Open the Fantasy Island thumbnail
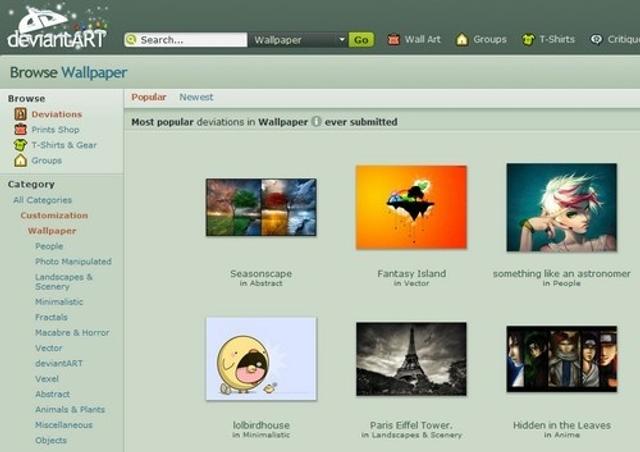The height and width of the screenshot is (452, 640). [411, 207]
